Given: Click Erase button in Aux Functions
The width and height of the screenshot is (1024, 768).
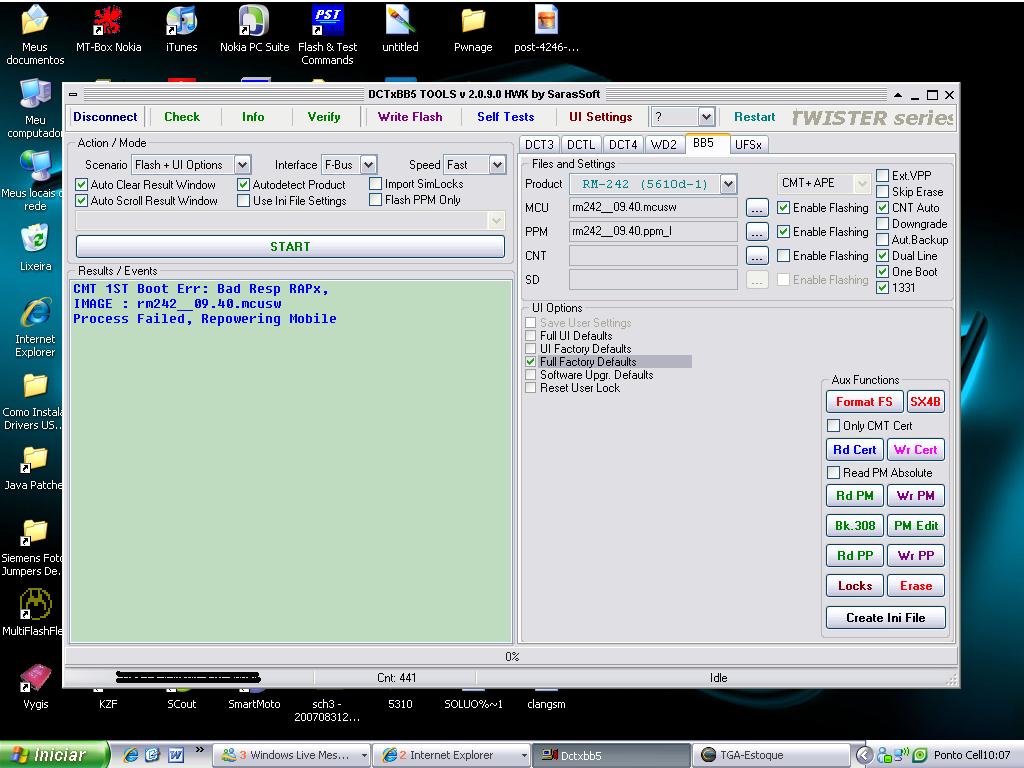Looking at the screenshot, I should [916, 586].
